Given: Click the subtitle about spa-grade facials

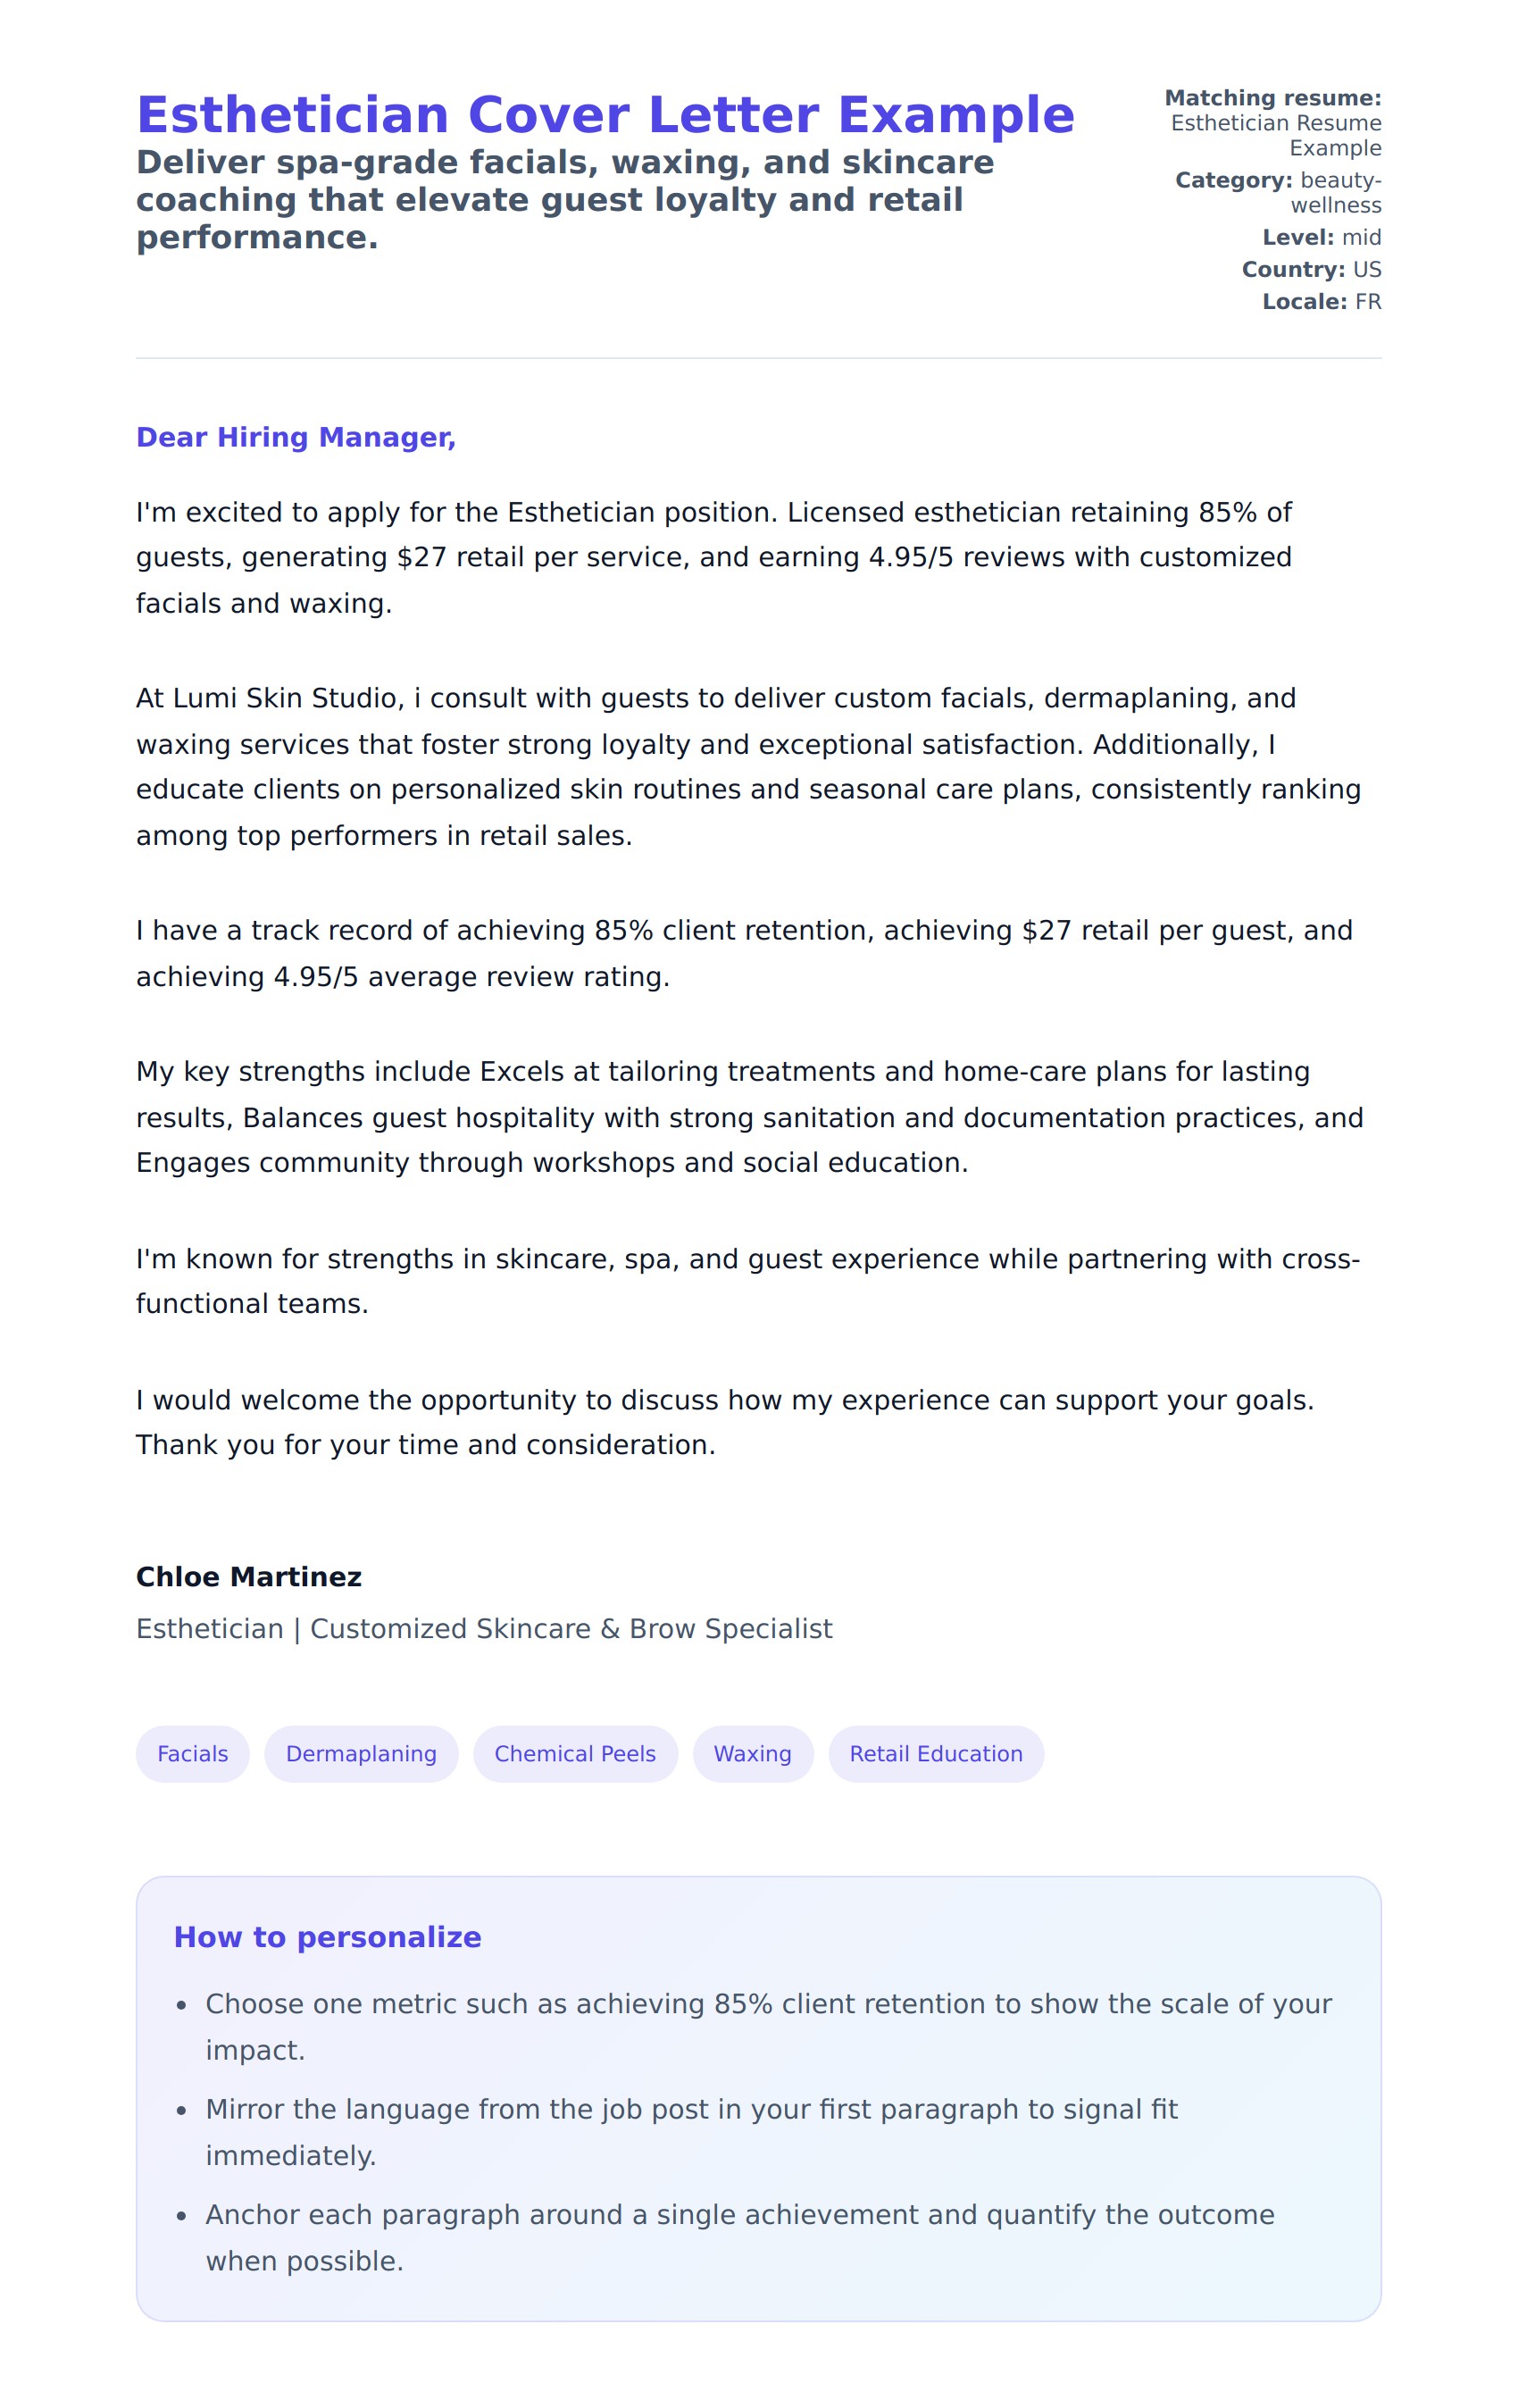Looking at the screenshot, I should point(565,199).
